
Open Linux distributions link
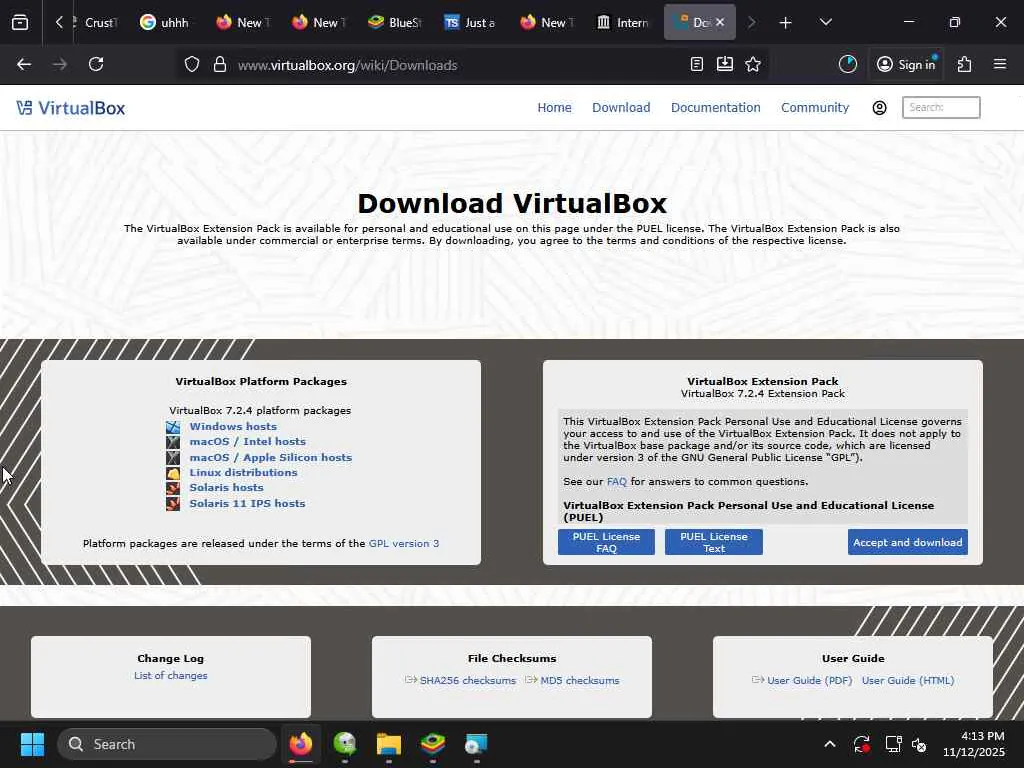pyautogui.click(x=244, y=472)
